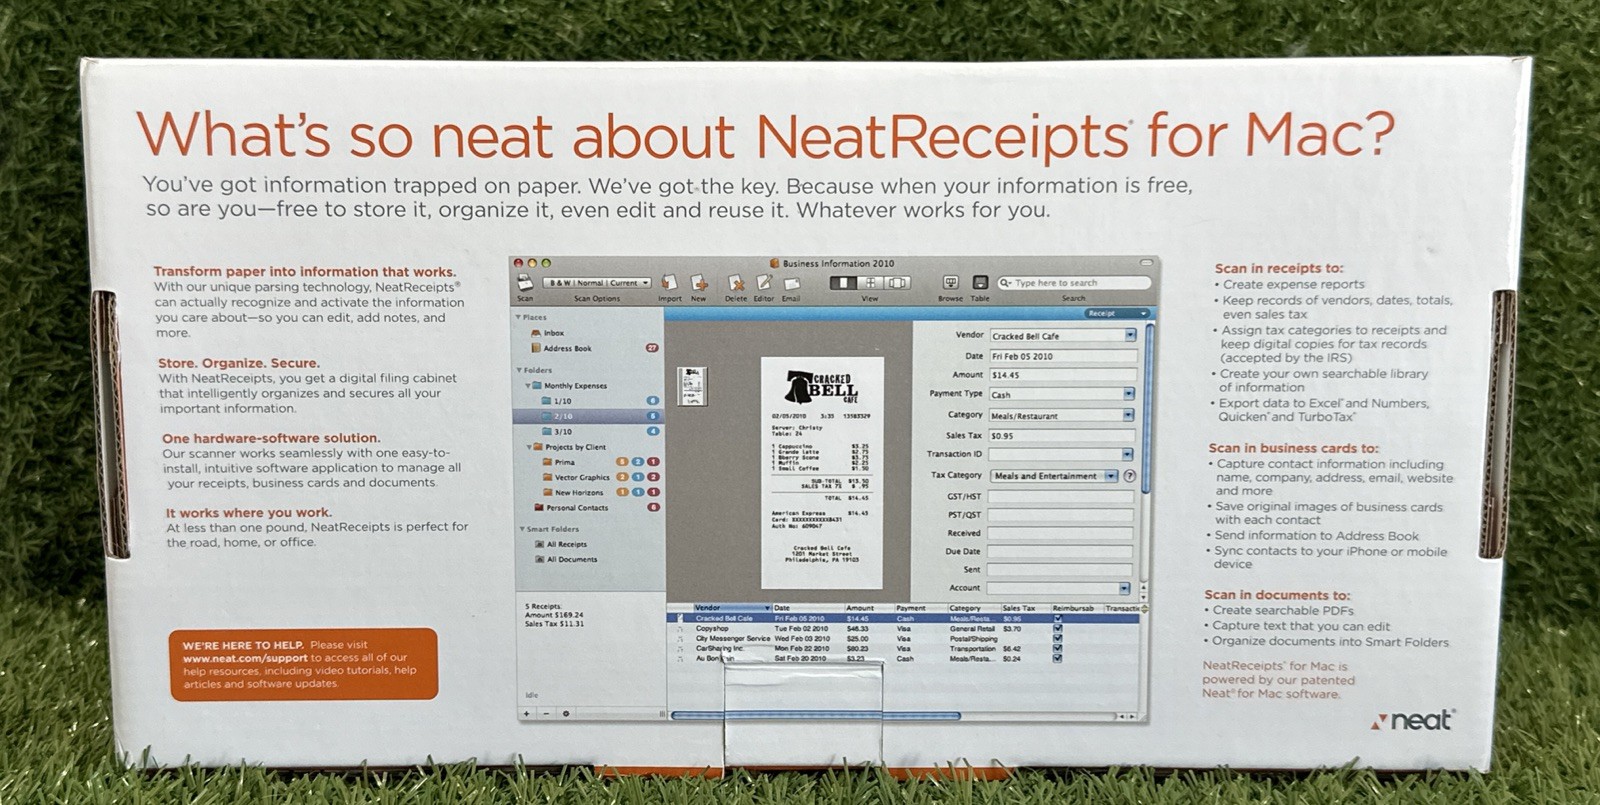Toggle Reimbursable checkbox for CarSharing Inc.

(x=1058, y=648)
